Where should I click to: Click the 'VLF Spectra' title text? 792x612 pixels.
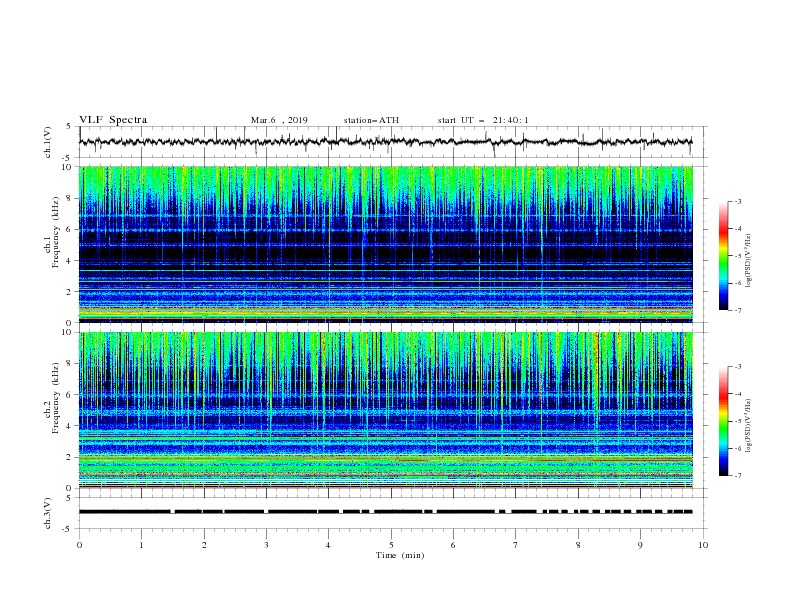click(113, 120)
